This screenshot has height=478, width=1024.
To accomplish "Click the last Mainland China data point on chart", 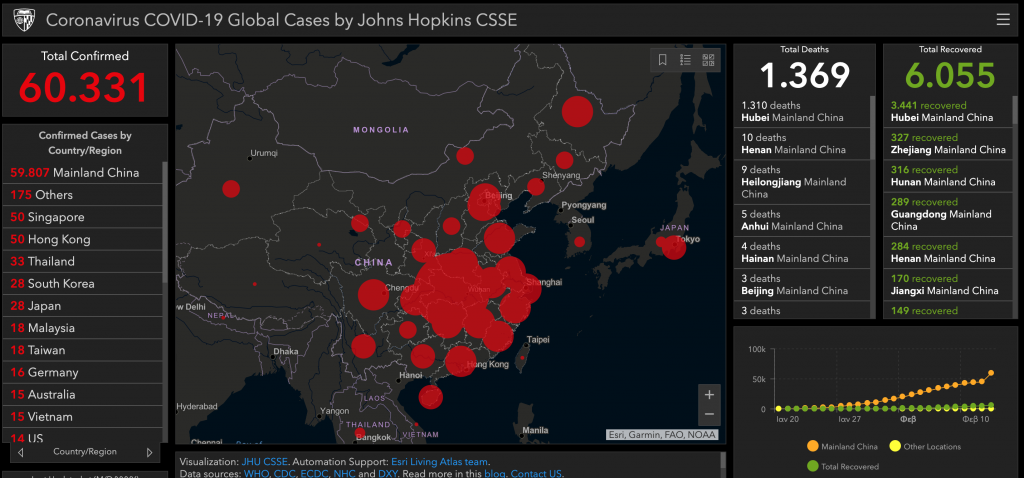I will pyautogui.click(x=991, y=373).
